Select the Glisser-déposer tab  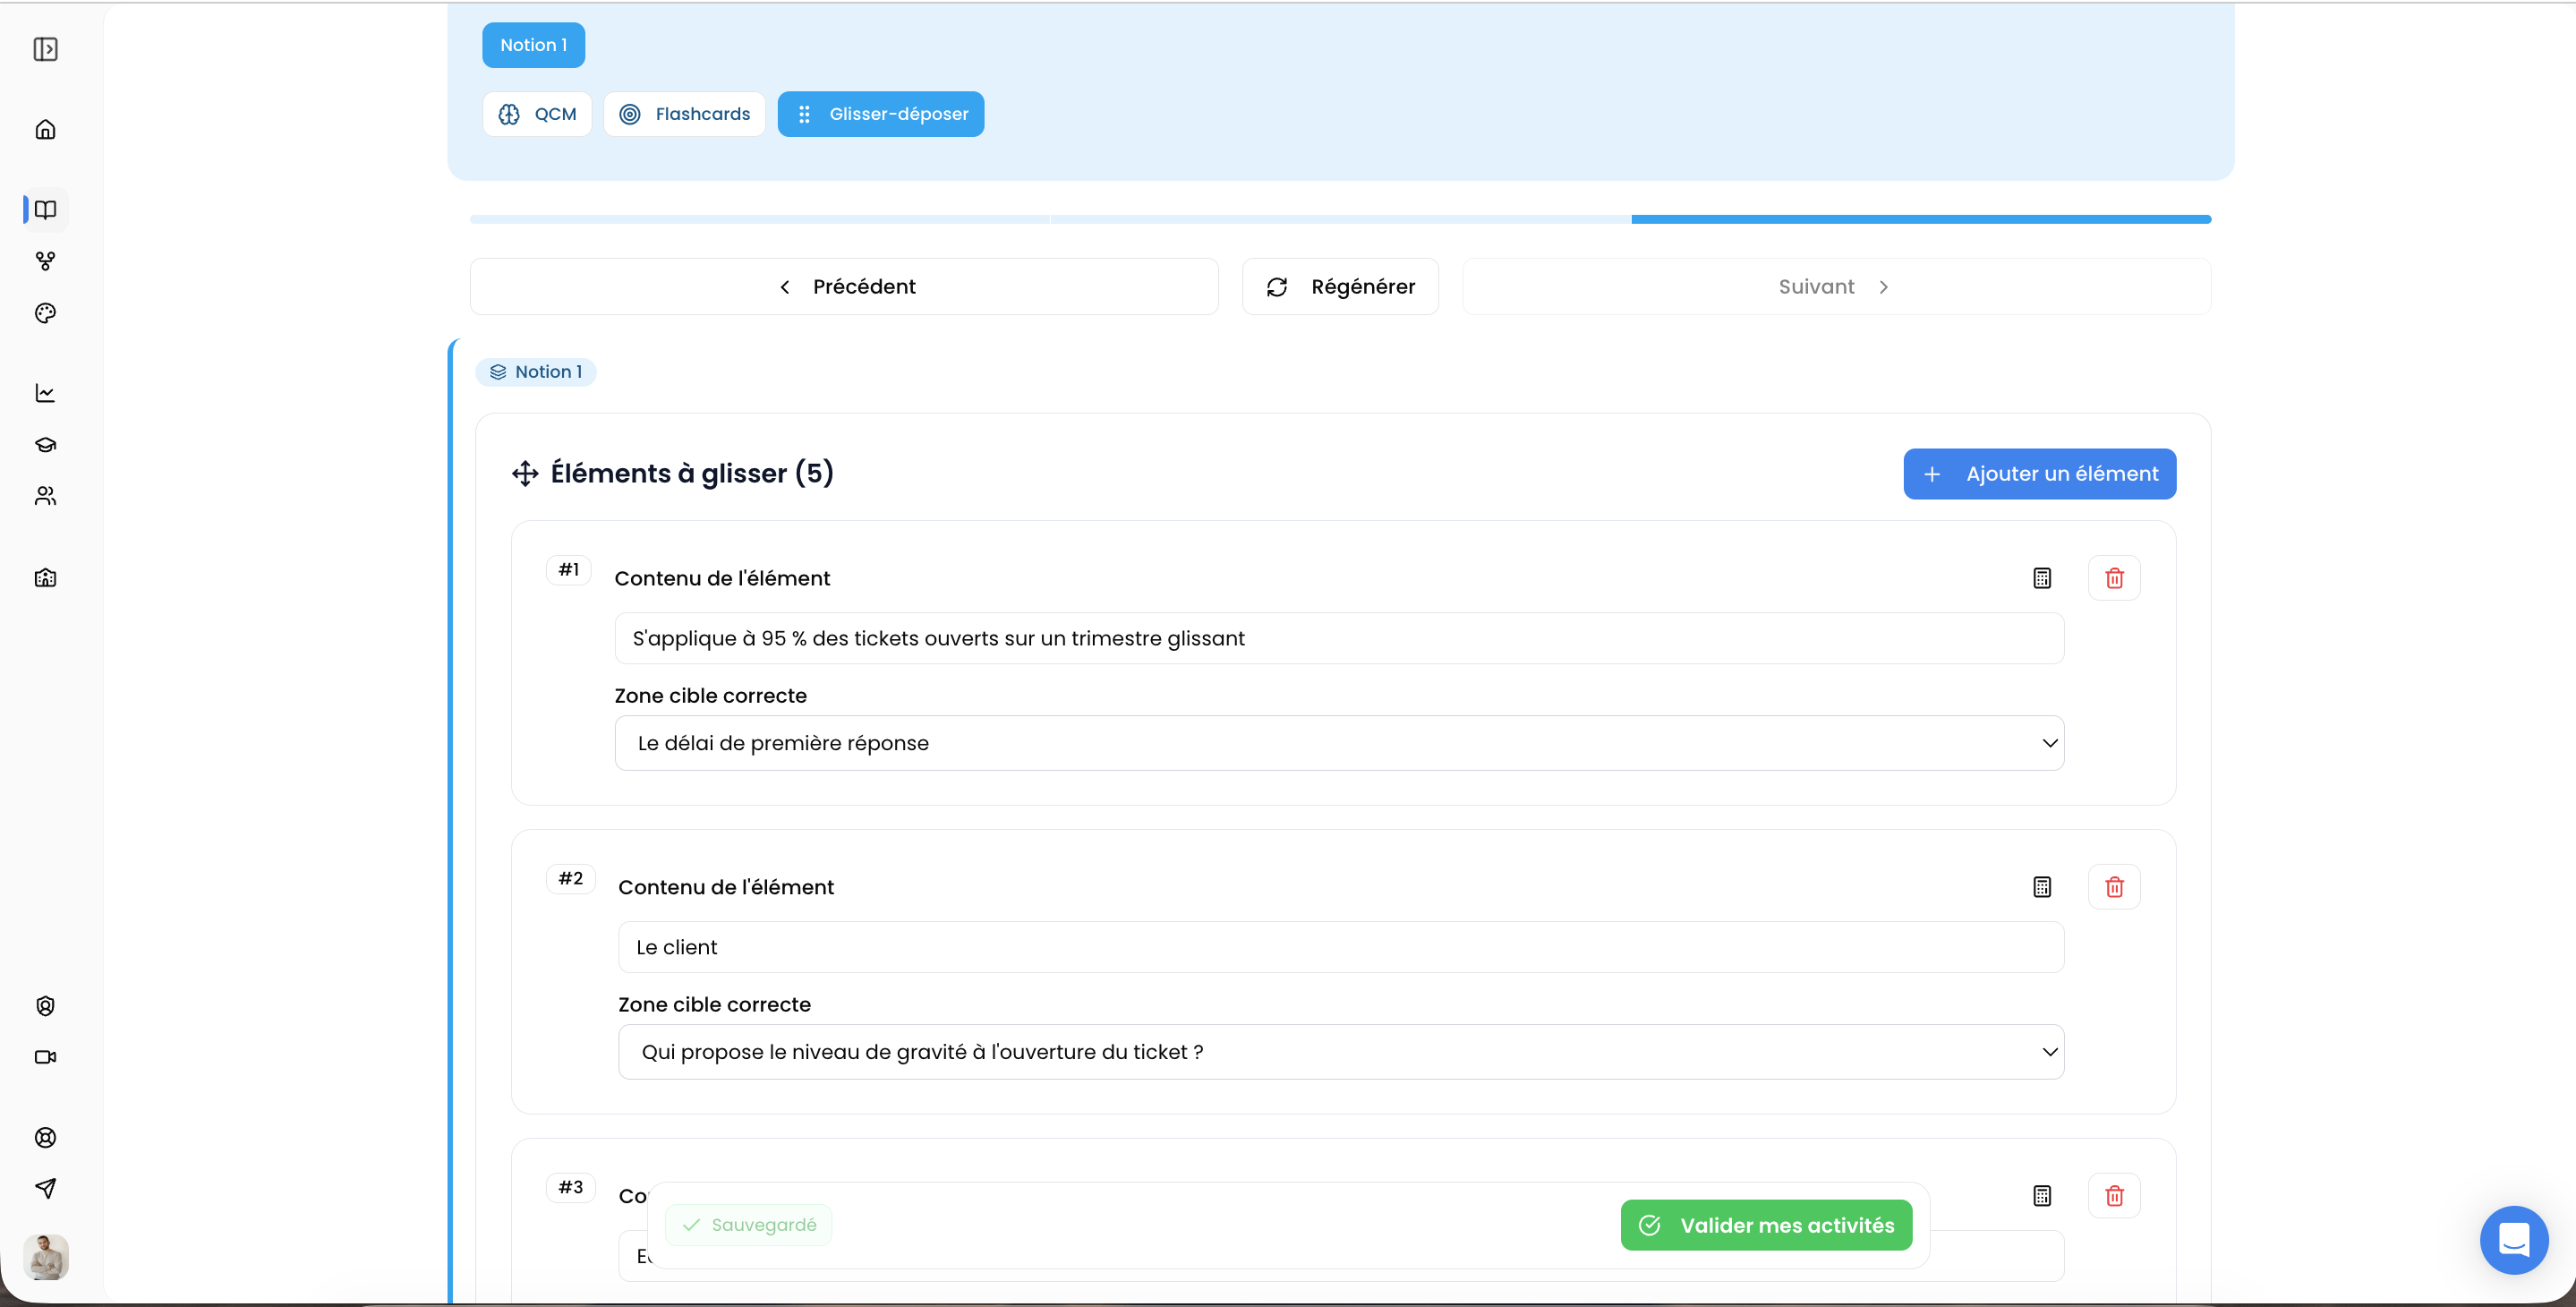coord(881,114)
